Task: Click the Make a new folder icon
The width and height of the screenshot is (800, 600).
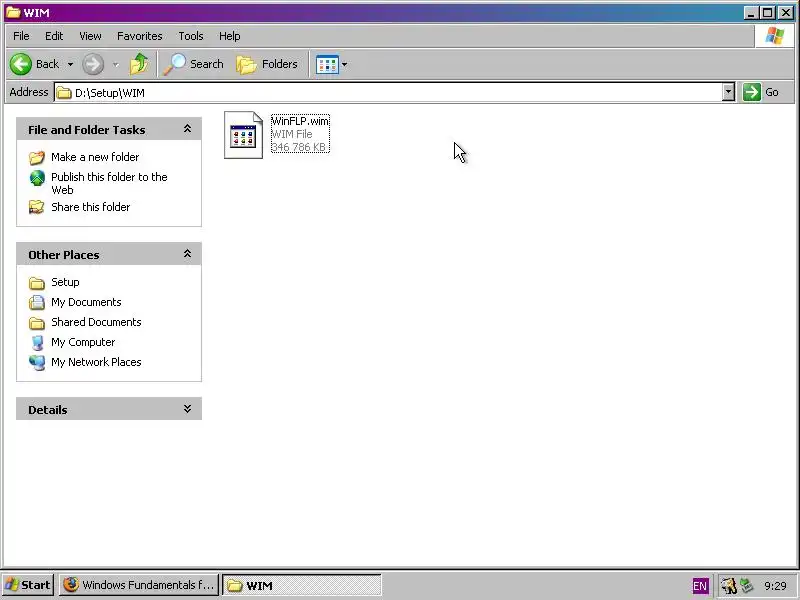Action: point(37,158)
